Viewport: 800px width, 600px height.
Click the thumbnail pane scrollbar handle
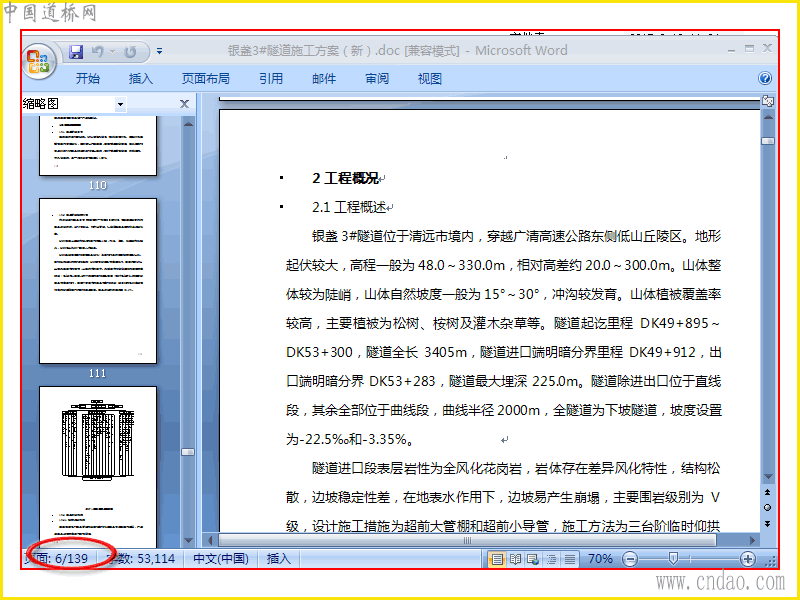click(188, 452)
